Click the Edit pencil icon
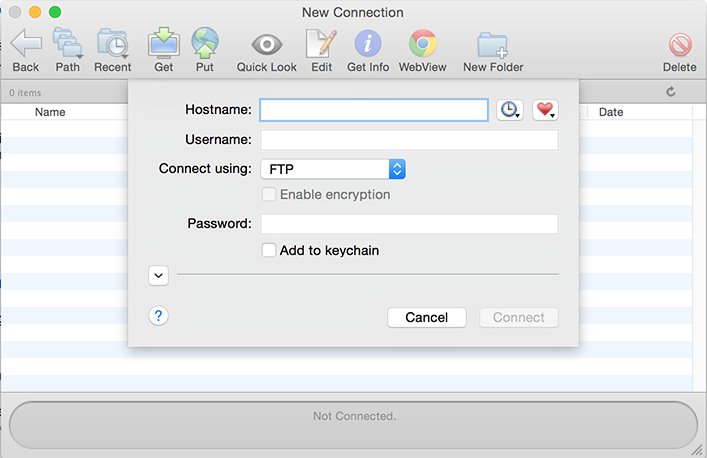 [x=321, y=45]
